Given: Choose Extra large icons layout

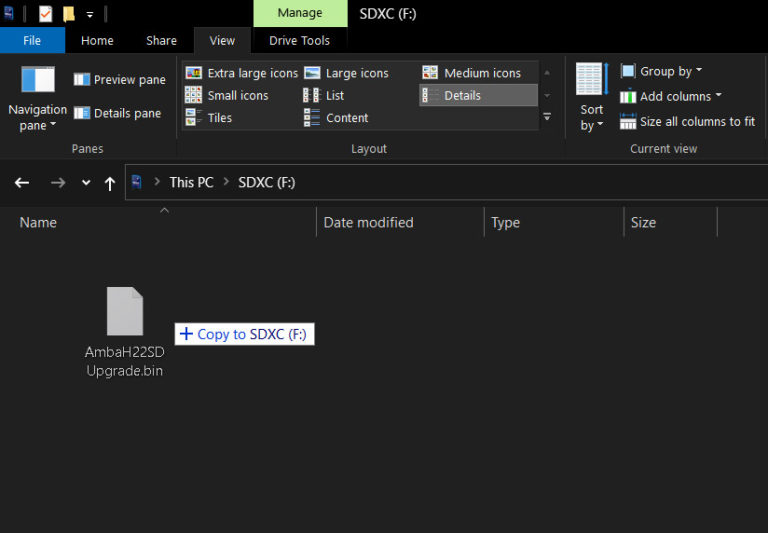Looking at the screenshot, I should tap(241, 73).
